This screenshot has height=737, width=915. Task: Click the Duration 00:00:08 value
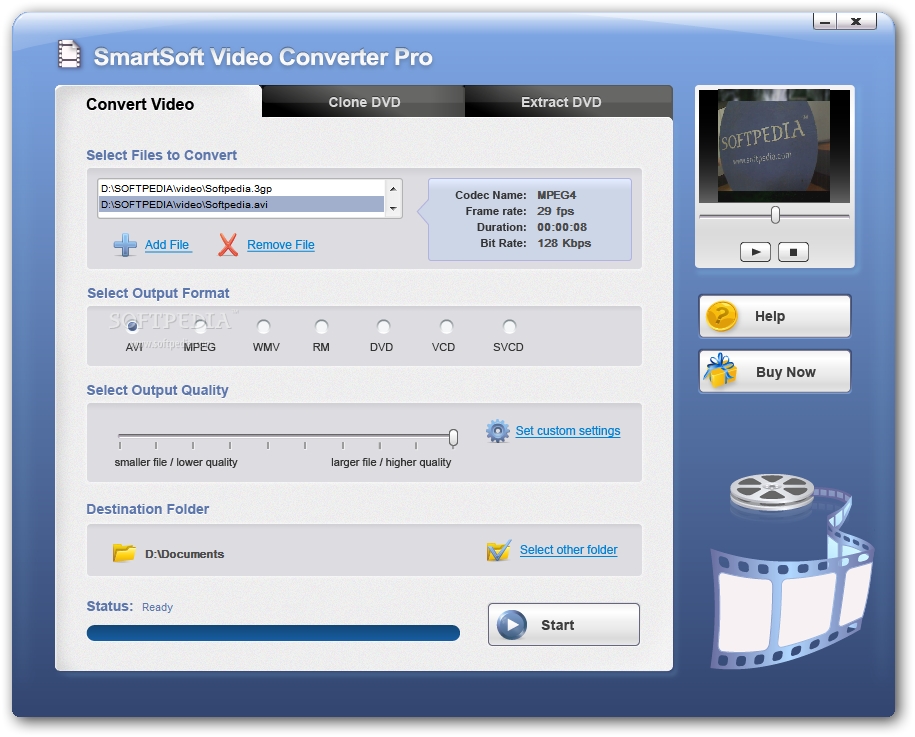562,227
